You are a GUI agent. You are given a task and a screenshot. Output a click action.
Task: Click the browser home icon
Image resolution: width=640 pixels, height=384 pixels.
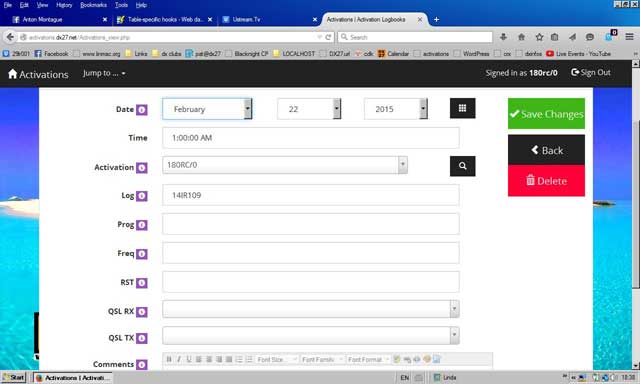521,37
